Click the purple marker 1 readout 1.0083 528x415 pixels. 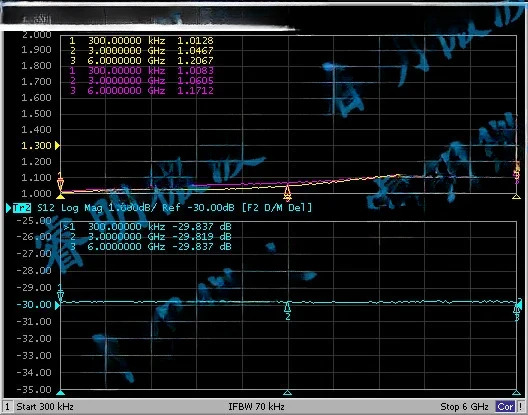[x=195, y=71]
